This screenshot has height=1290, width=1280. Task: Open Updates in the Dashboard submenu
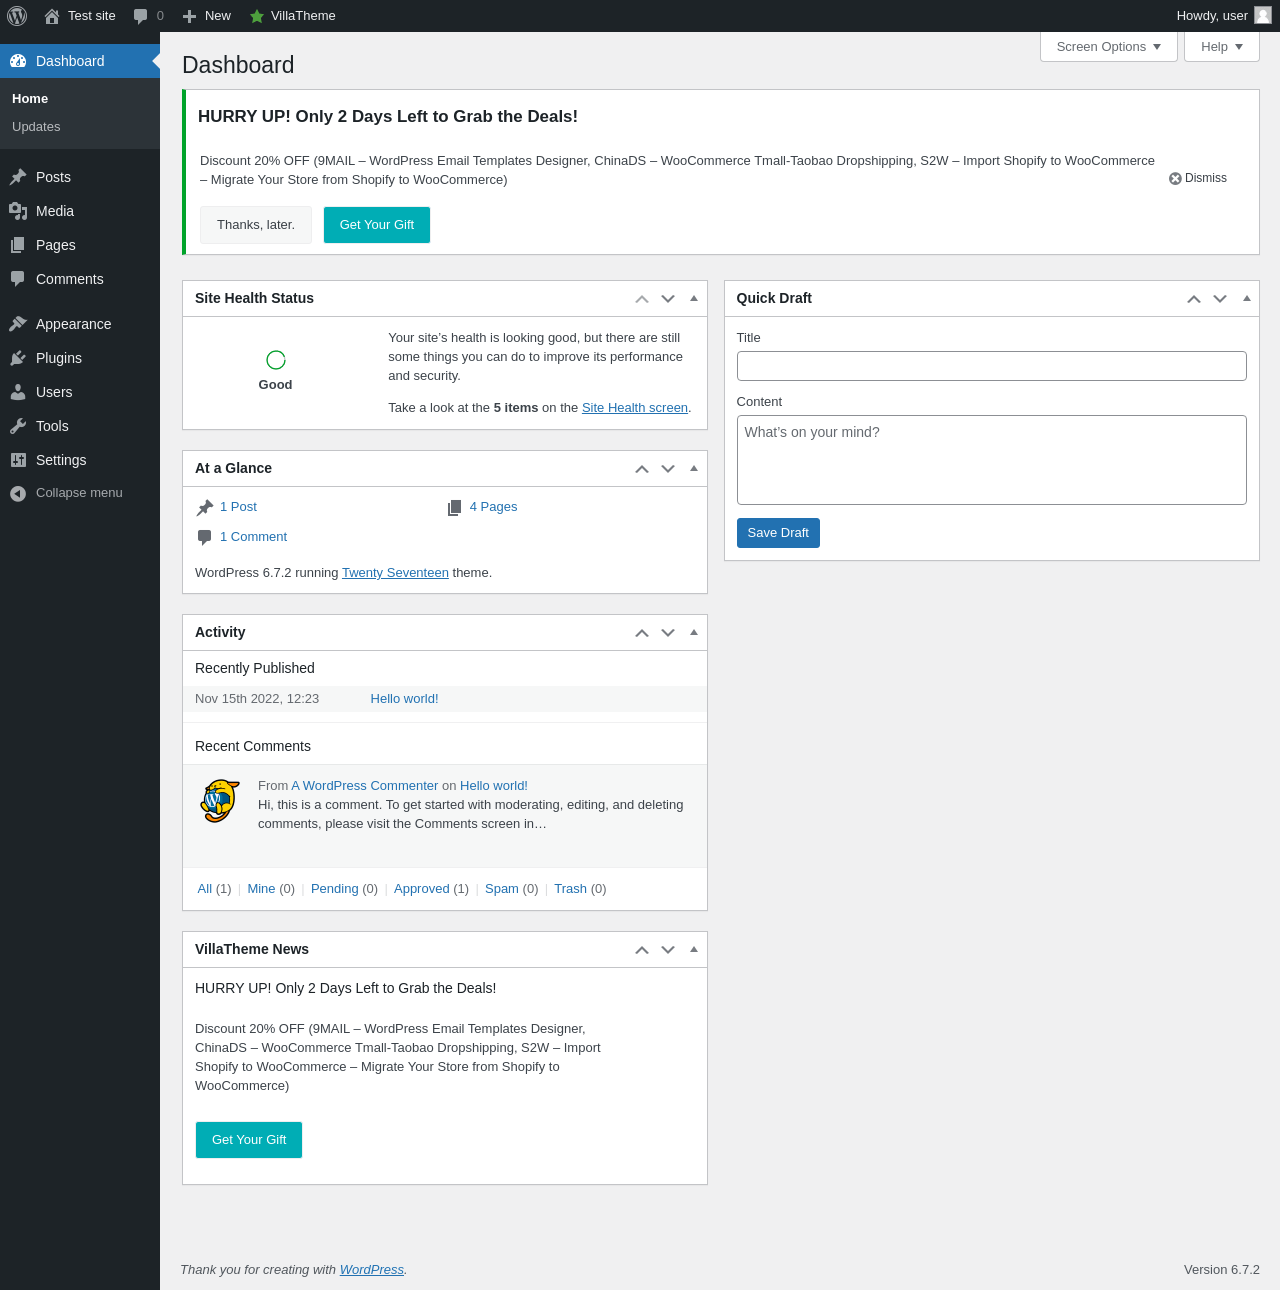(x=36, y=127)
